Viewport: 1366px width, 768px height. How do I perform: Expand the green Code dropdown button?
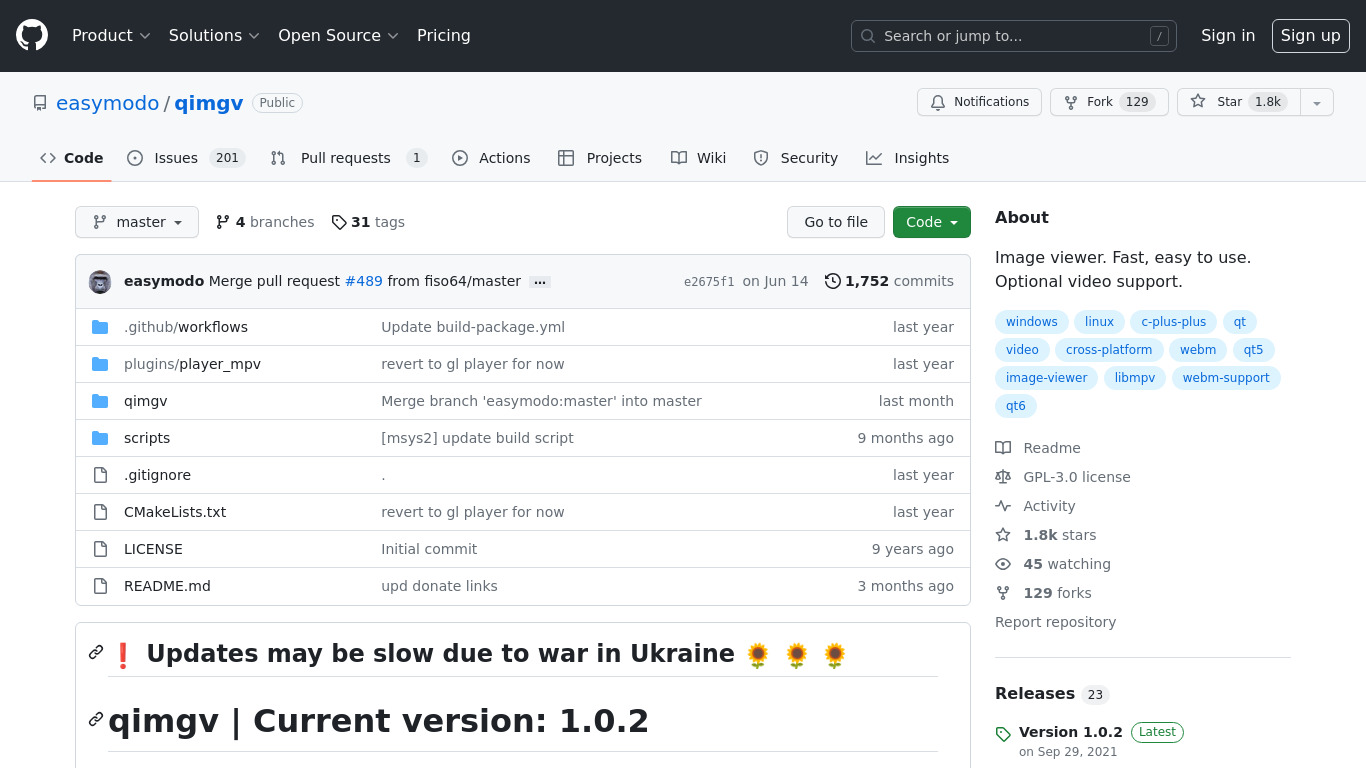click(932, 222)
